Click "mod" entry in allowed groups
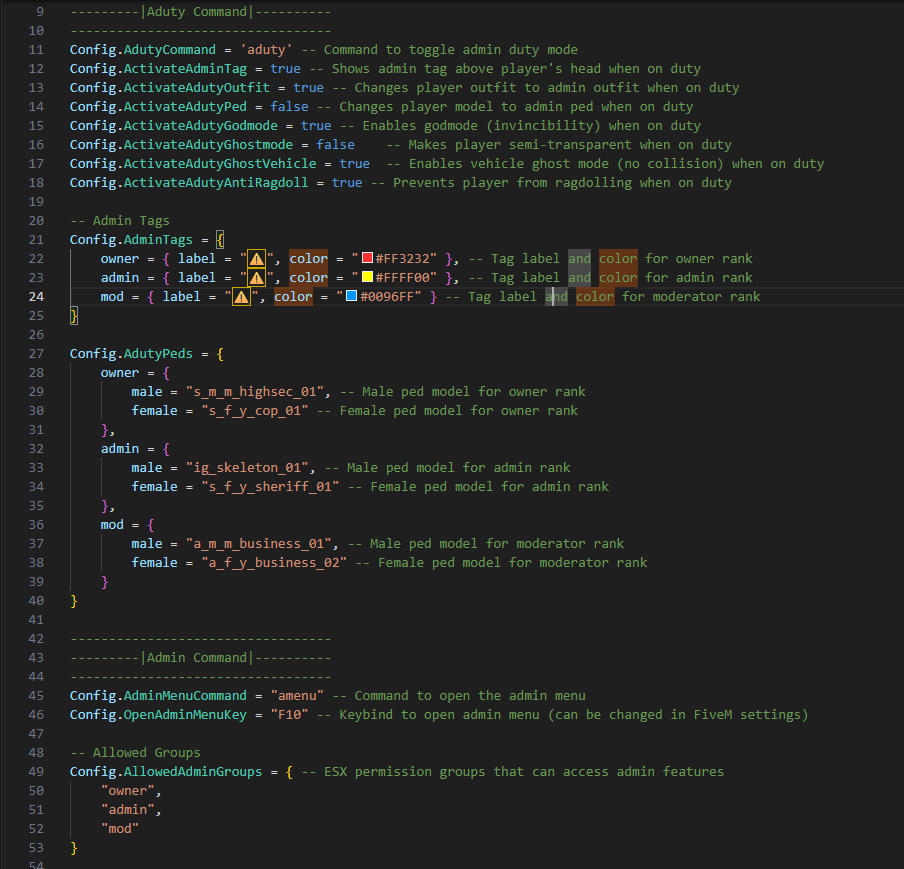 click(x=120, y=829)
